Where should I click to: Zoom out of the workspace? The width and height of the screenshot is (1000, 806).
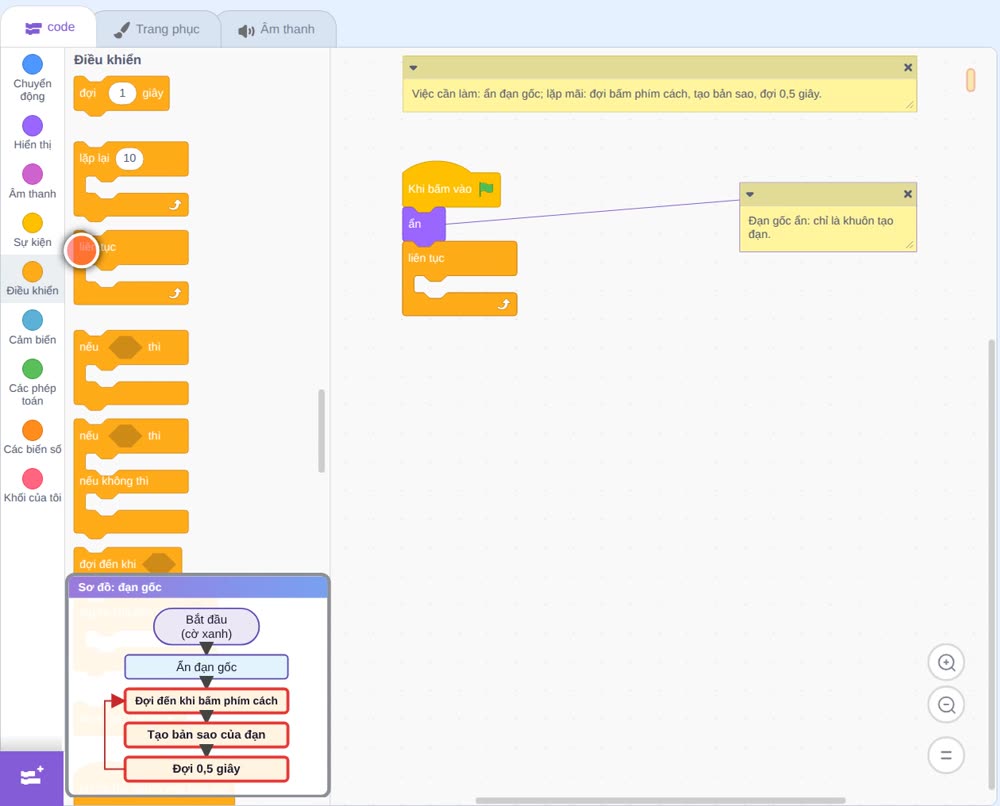[x=946, y=705]
